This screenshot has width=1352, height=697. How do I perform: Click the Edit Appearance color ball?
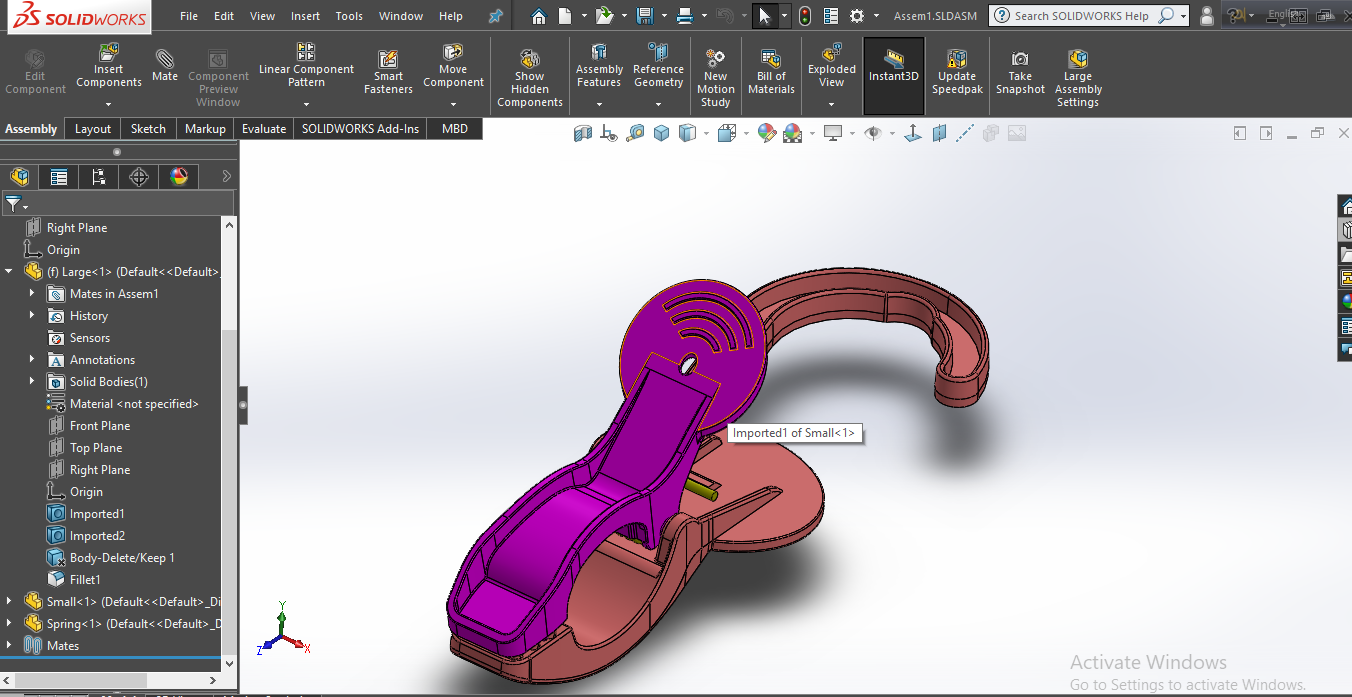point(766,133)
